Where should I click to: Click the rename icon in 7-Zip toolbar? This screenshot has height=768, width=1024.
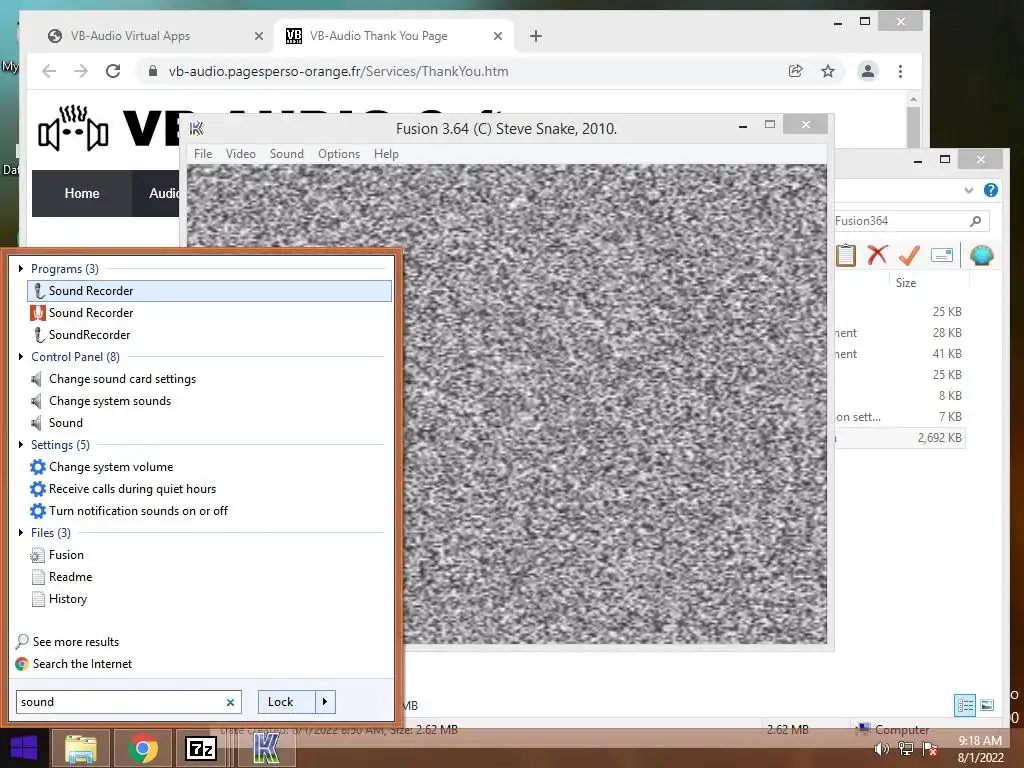point(942,255)
